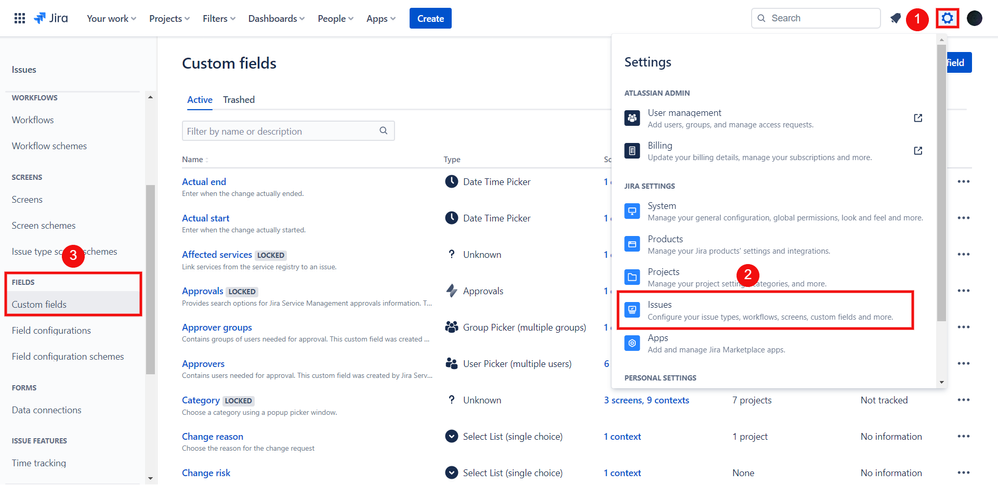Click the 7 projects cell for Category
This screenshot has width=998, height=485.
752,400
